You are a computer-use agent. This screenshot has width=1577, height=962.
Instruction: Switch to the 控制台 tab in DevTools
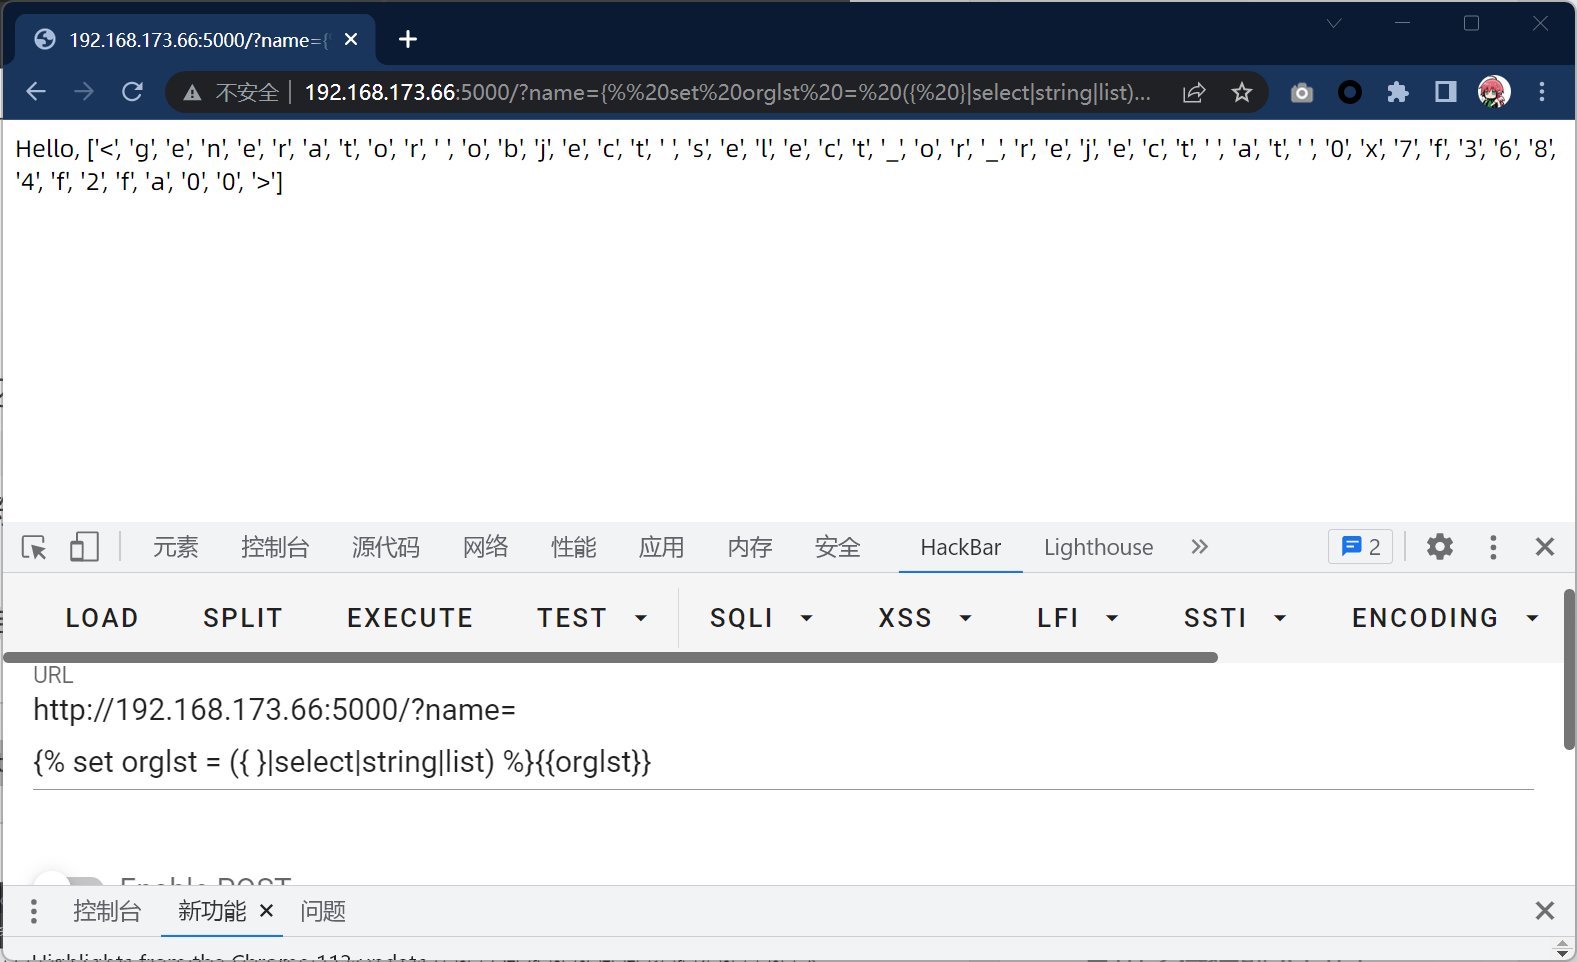[275, 547]
